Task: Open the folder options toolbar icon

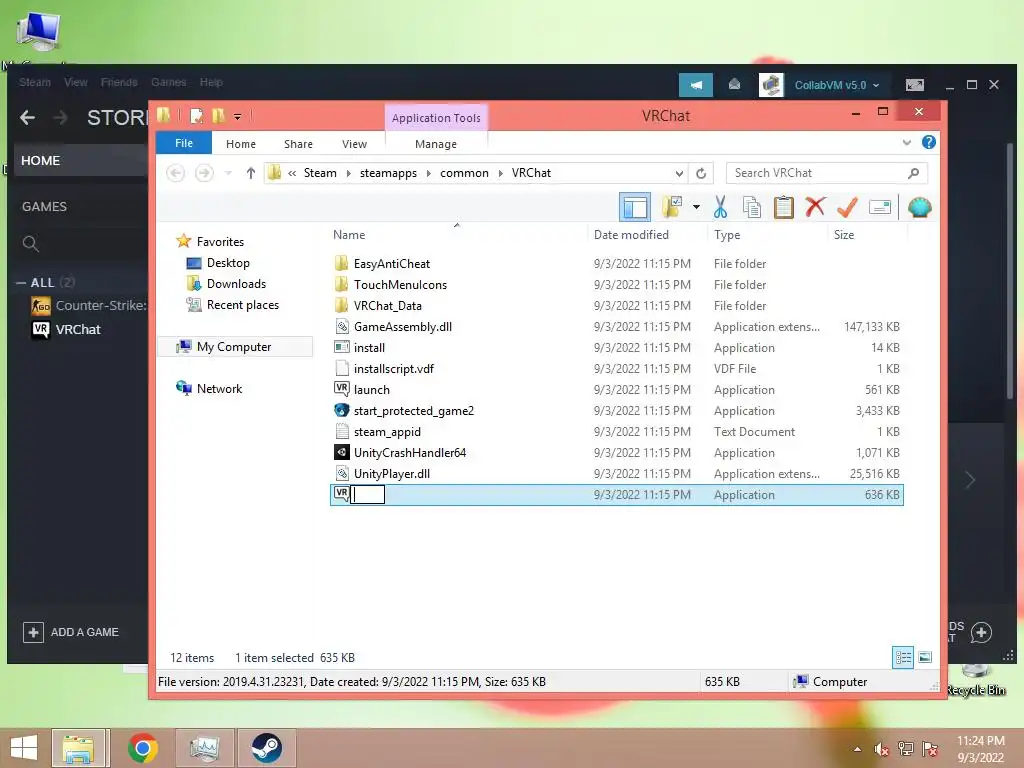Action: pos(672,207)
